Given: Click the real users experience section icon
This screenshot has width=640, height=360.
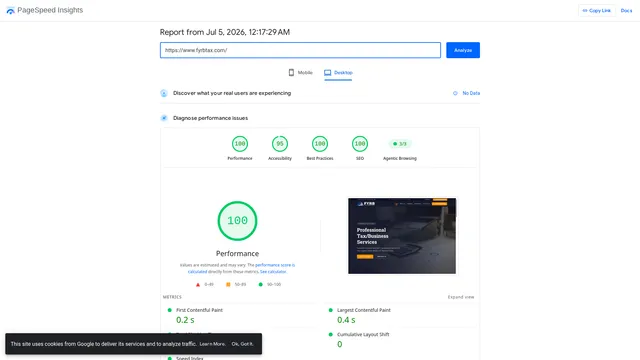Looking at the screenshot, I should point(164,93).
